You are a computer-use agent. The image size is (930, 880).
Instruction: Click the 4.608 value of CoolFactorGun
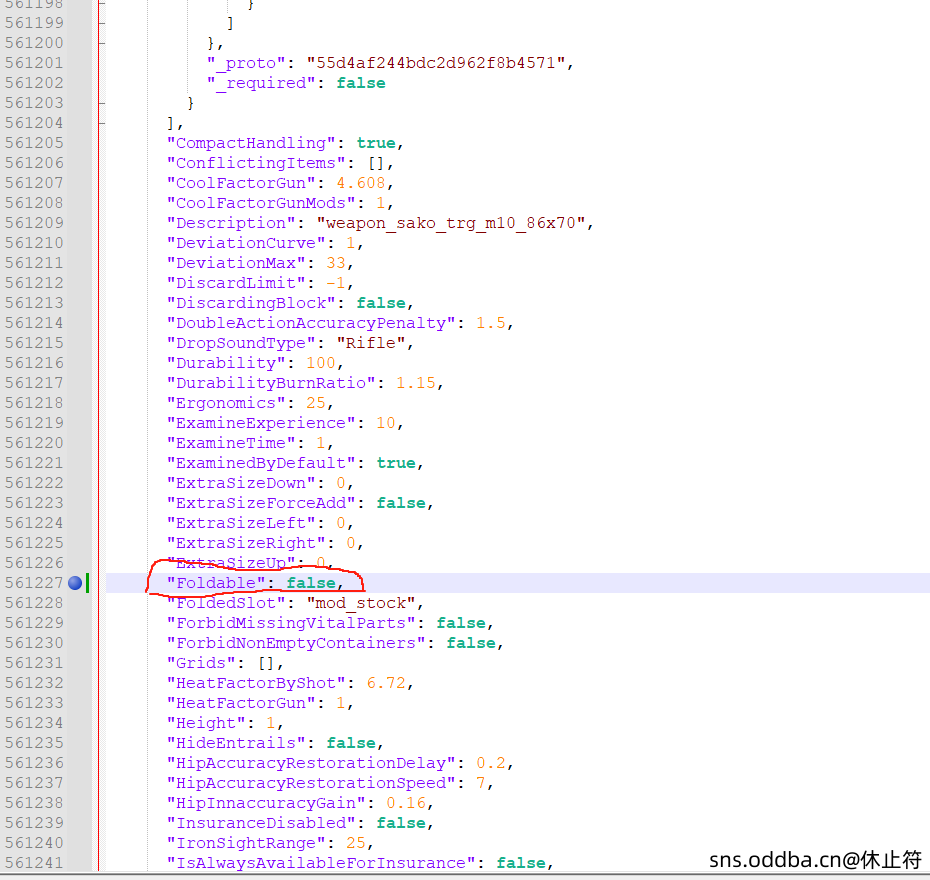coord(361,183)
